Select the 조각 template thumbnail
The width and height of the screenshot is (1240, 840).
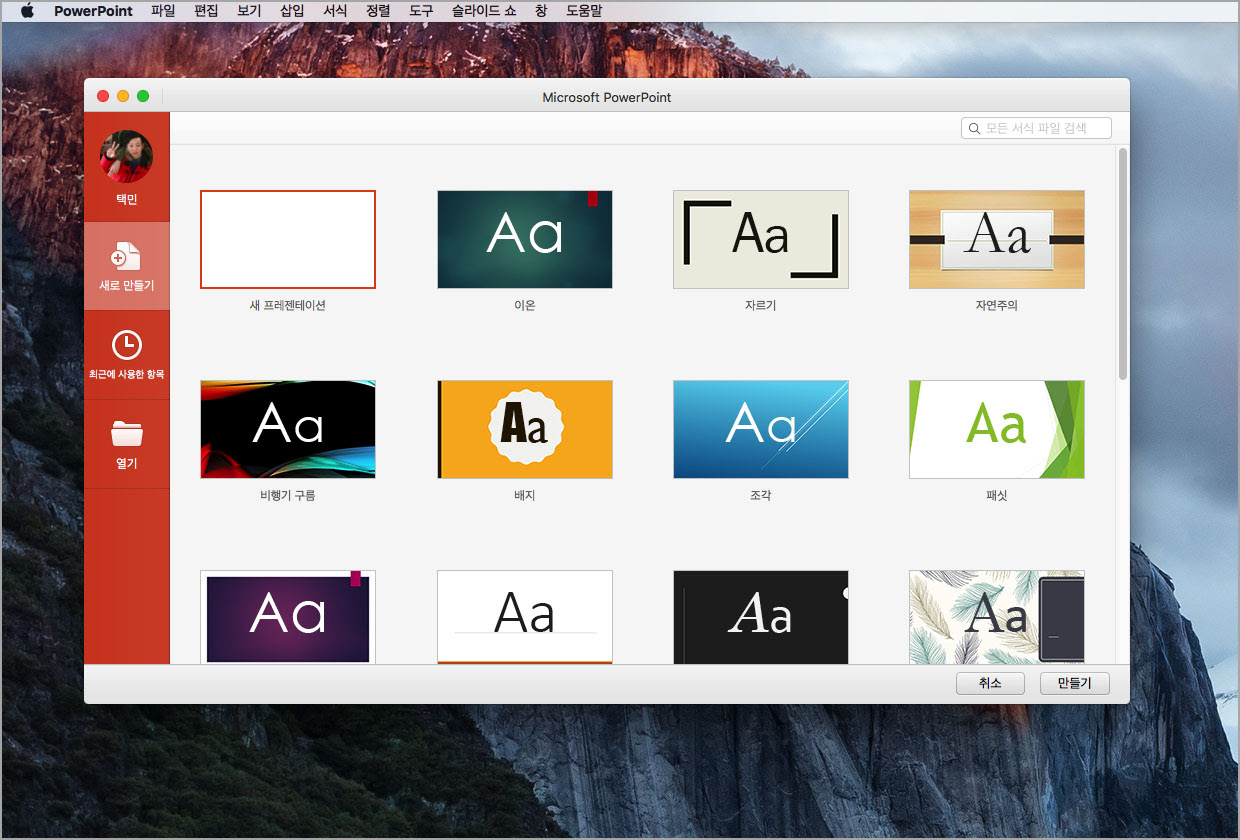click(761, 429)
